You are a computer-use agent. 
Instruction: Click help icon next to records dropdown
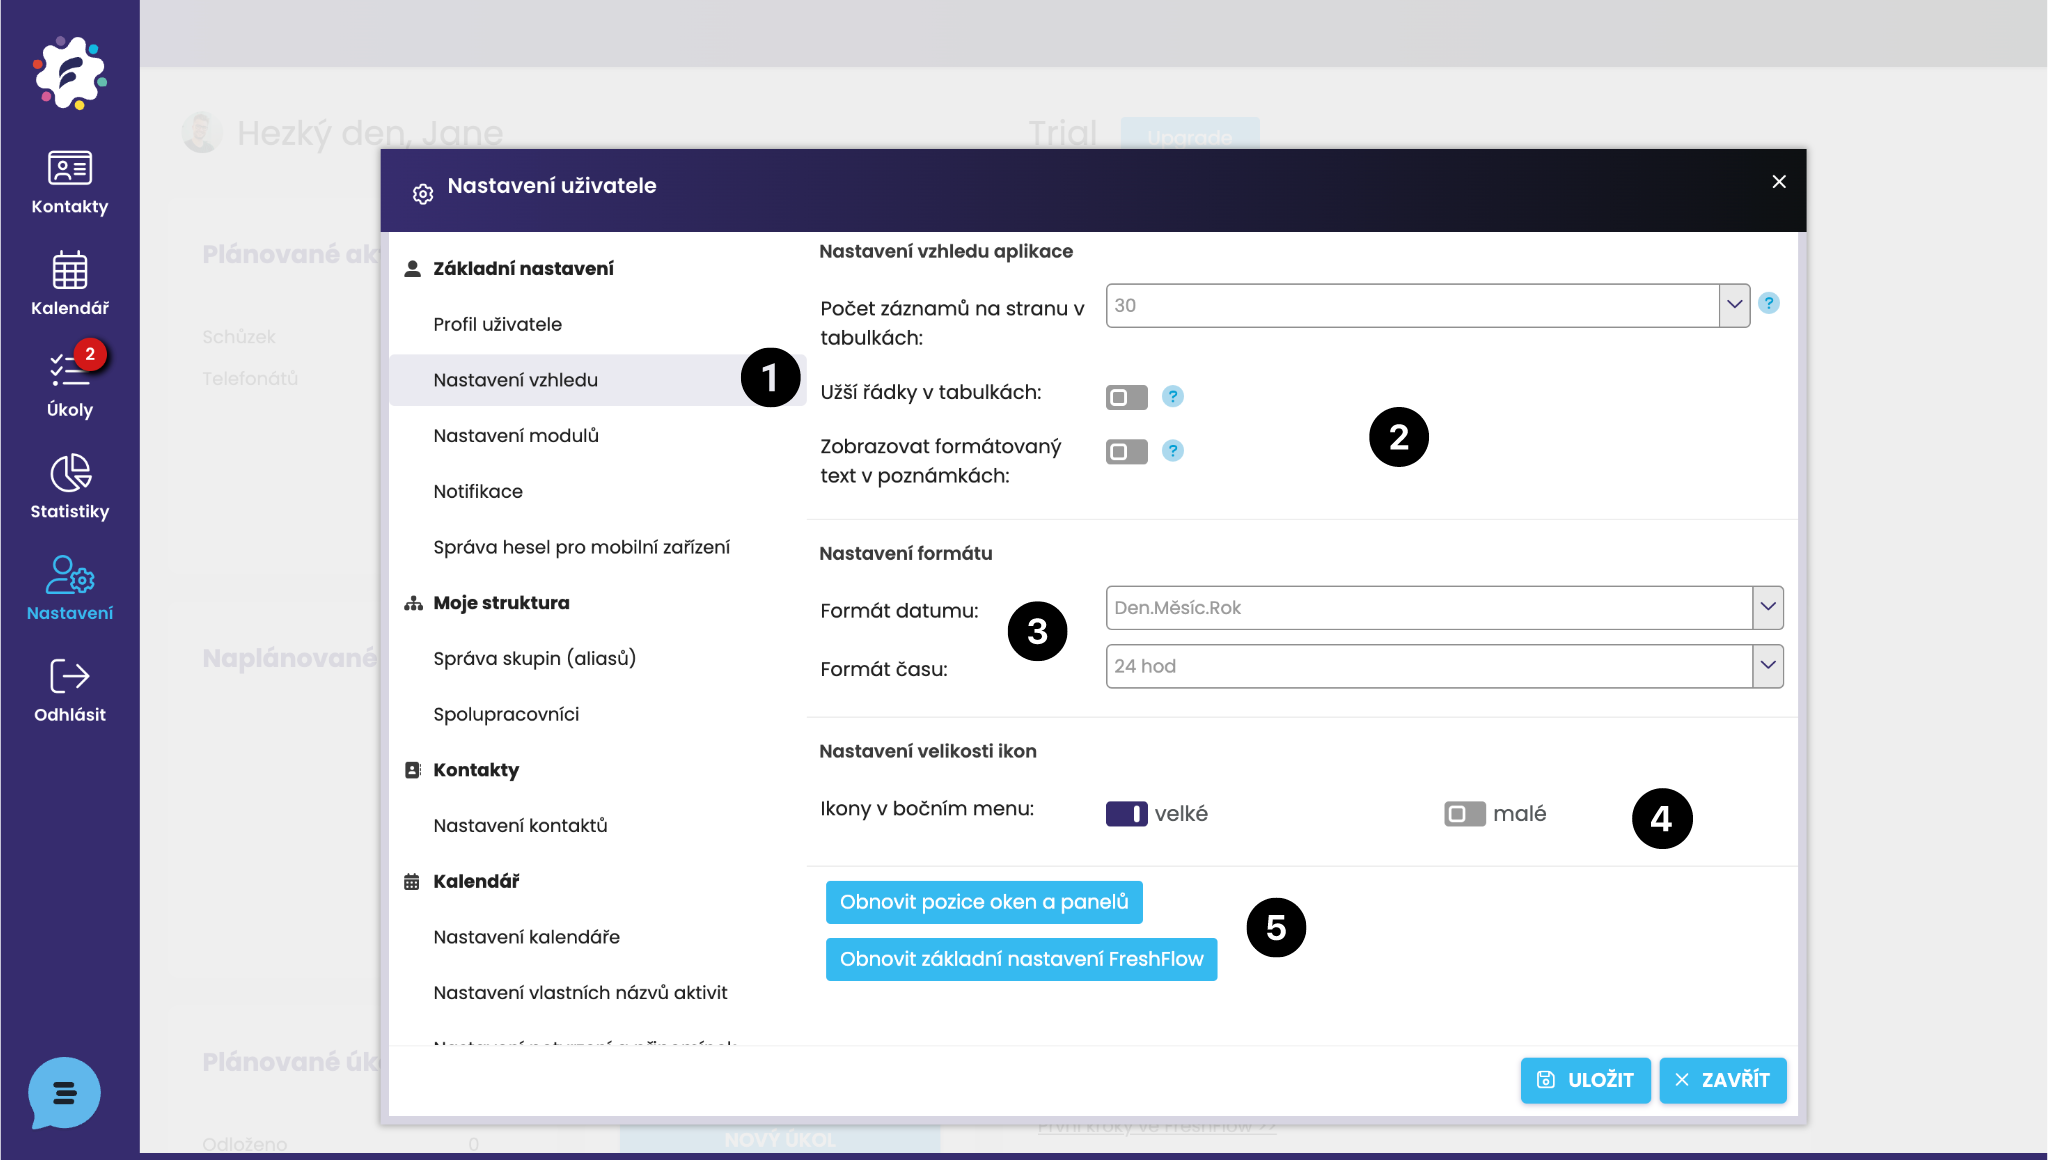coord(1768,303)
